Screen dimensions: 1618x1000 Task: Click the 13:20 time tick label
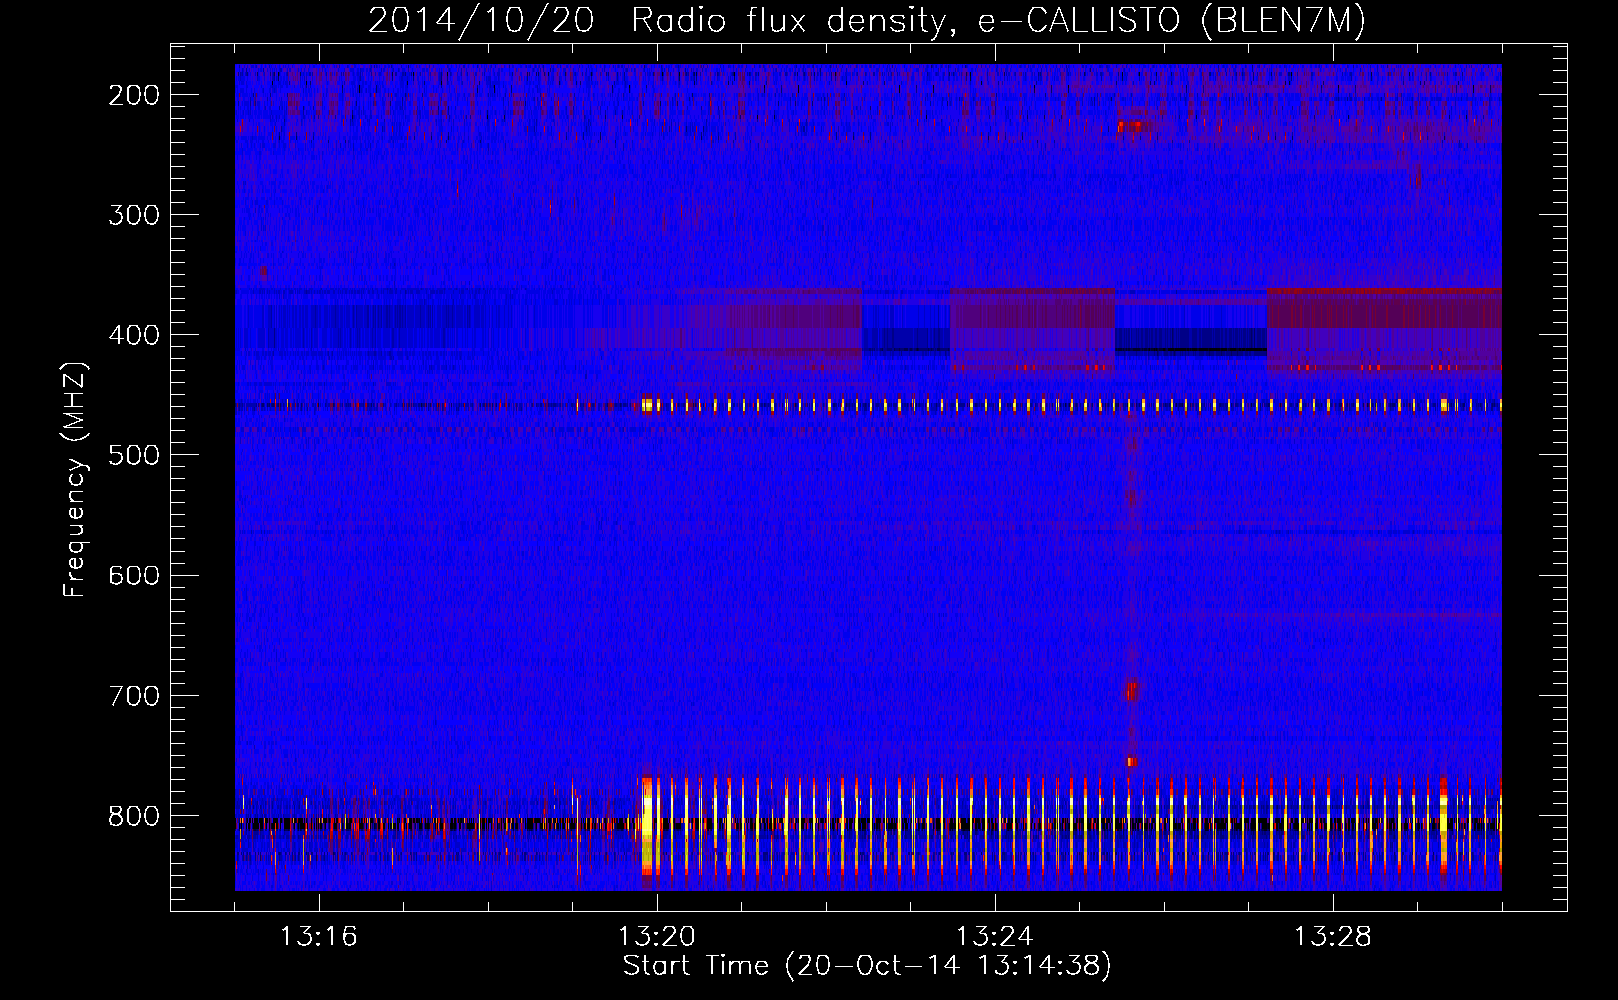click(657, 937)
